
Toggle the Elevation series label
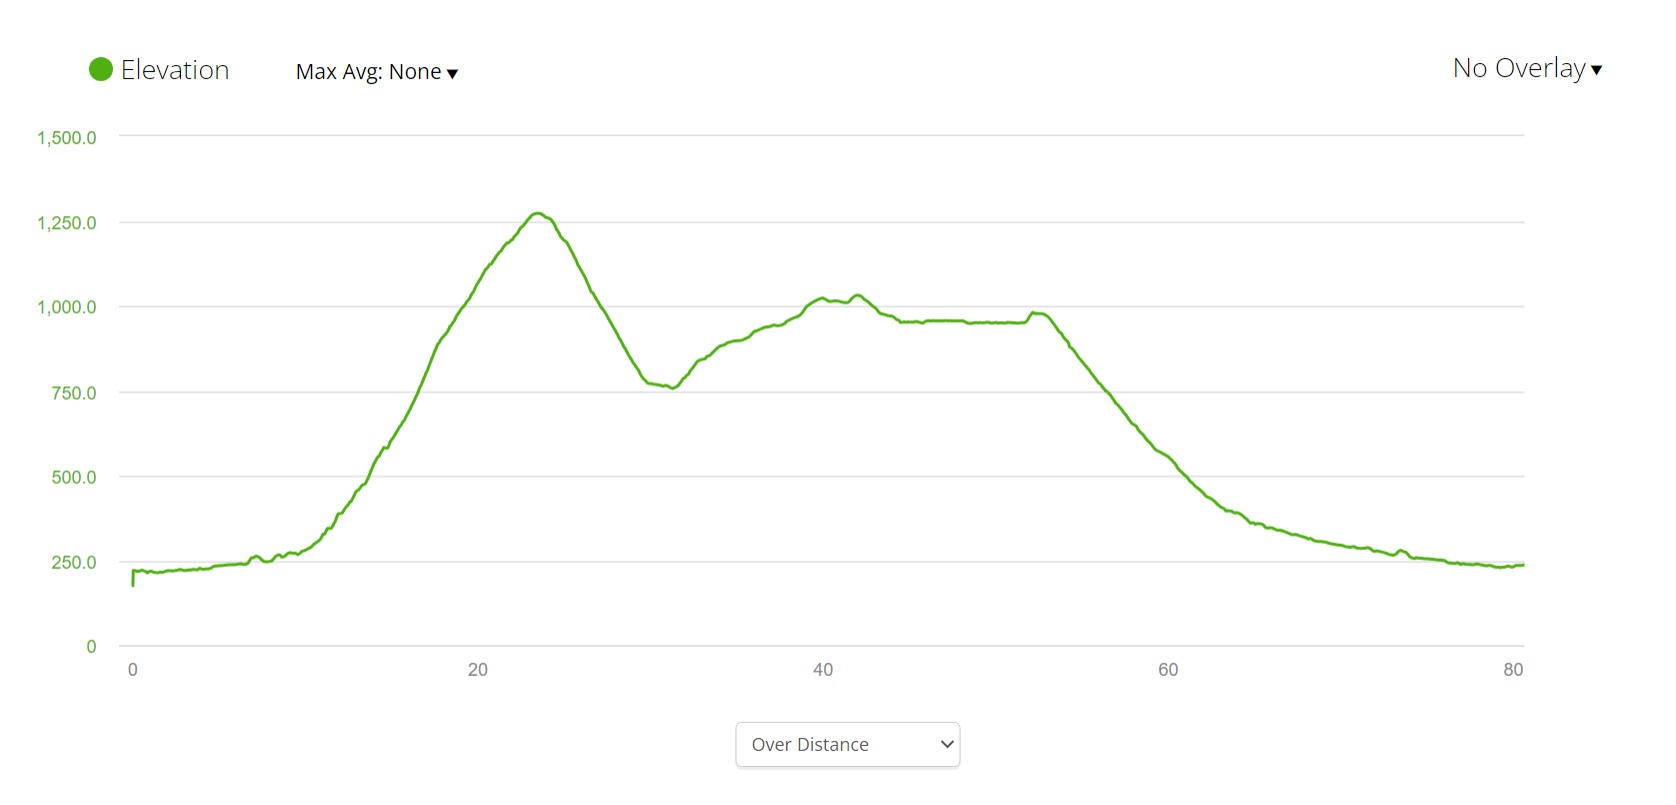(x=175, y=70)
